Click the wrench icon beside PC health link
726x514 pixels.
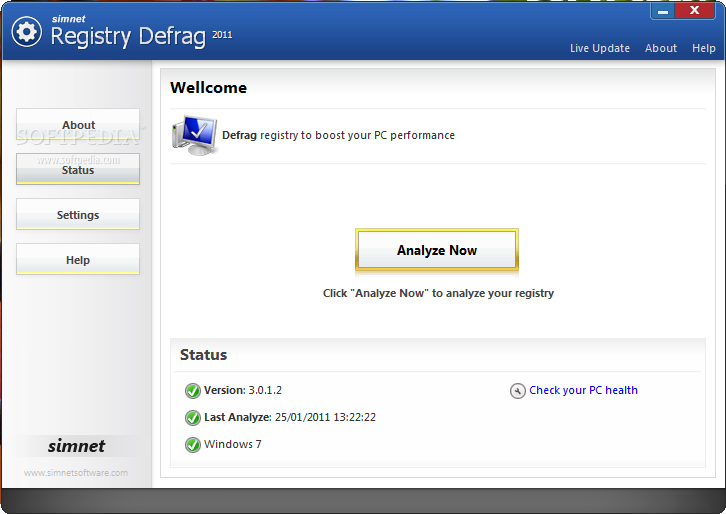coord(518,391)
